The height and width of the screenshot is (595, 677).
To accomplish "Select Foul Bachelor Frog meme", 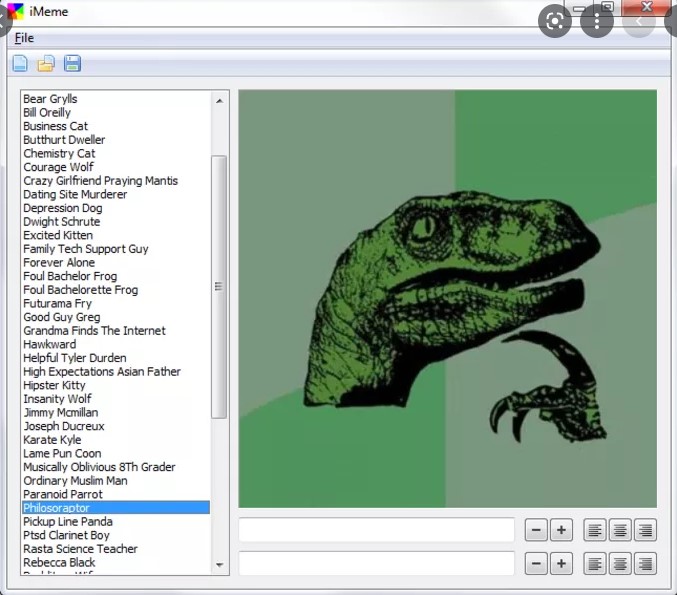I will click(x=70, y=276).
